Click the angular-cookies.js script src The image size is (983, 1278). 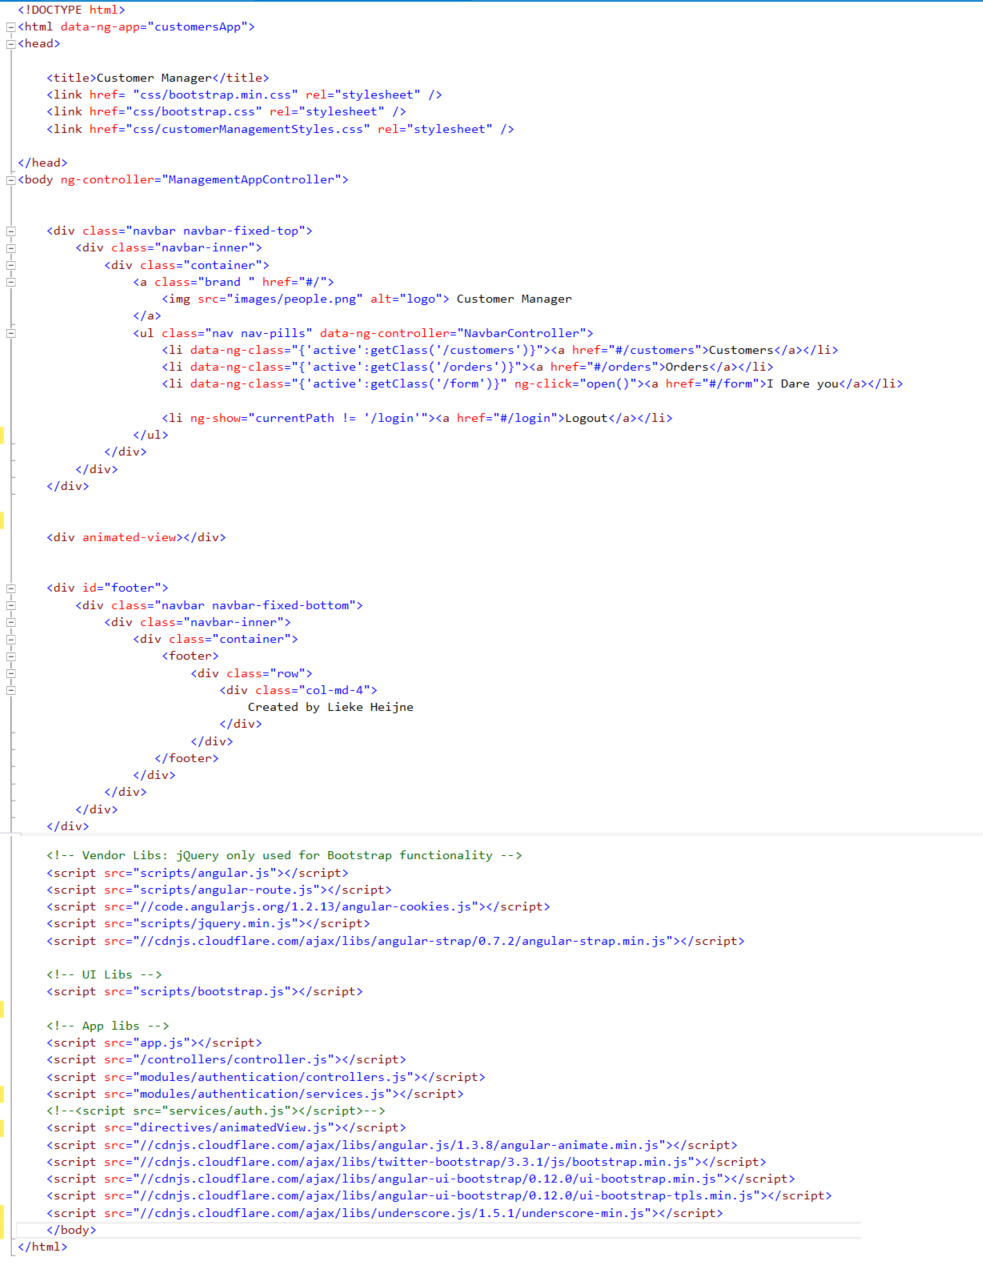coord(305,907)
